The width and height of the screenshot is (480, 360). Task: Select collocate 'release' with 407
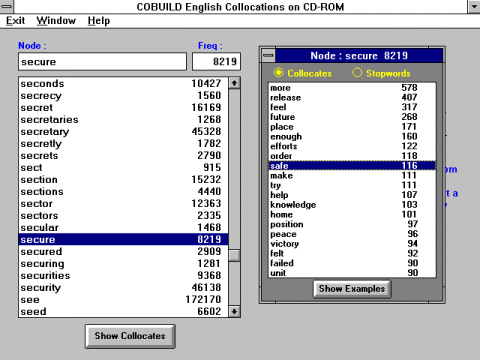[x=352, y=97]
